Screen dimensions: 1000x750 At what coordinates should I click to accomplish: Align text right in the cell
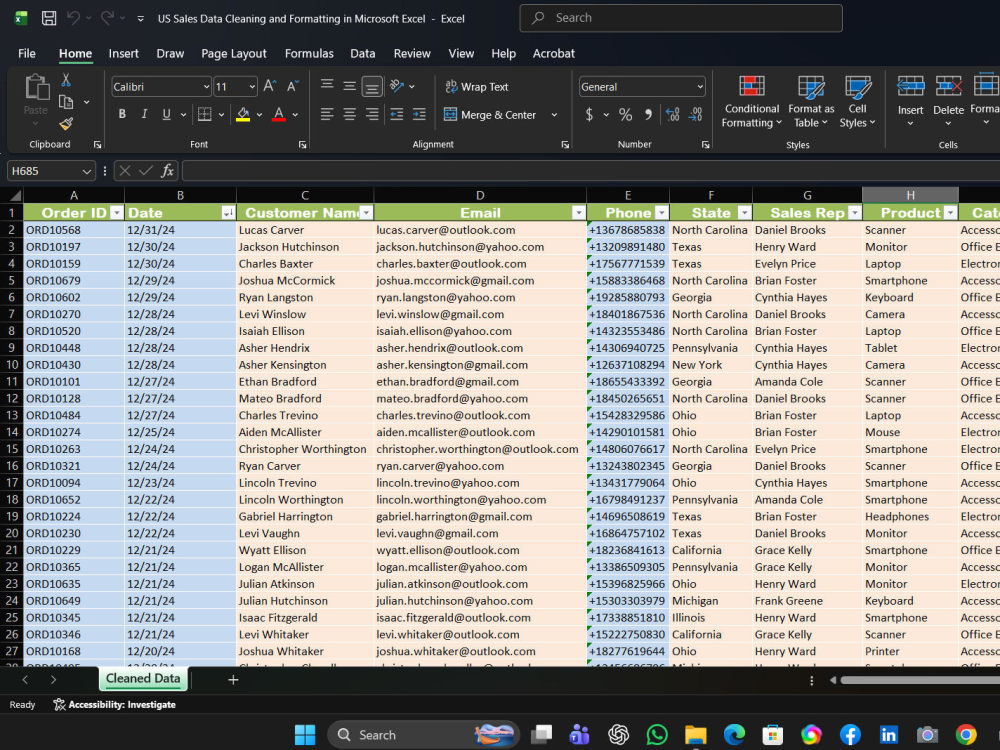[372, 114]
